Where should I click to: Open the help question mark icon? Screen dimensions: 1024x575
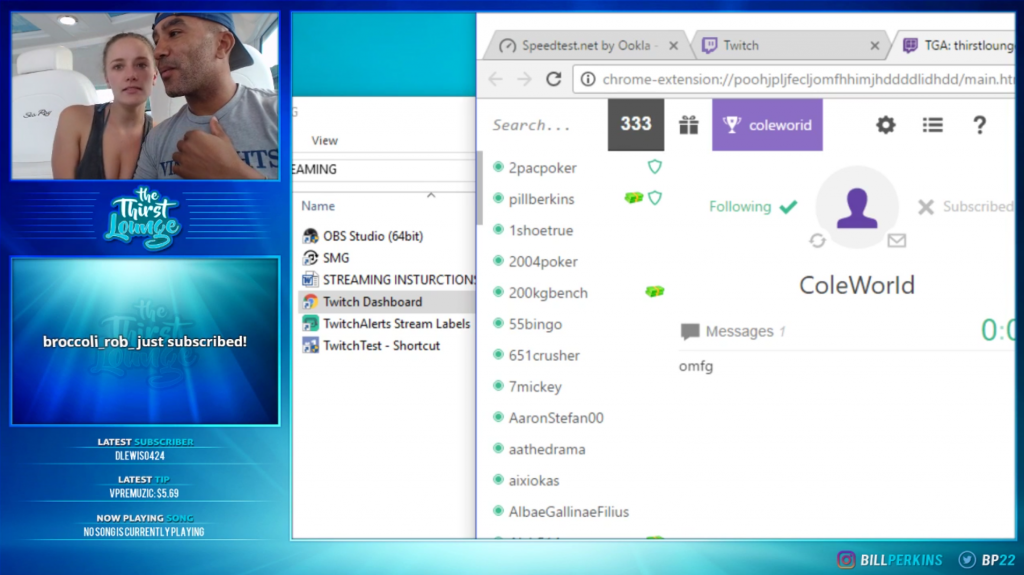tap(979, 125)
